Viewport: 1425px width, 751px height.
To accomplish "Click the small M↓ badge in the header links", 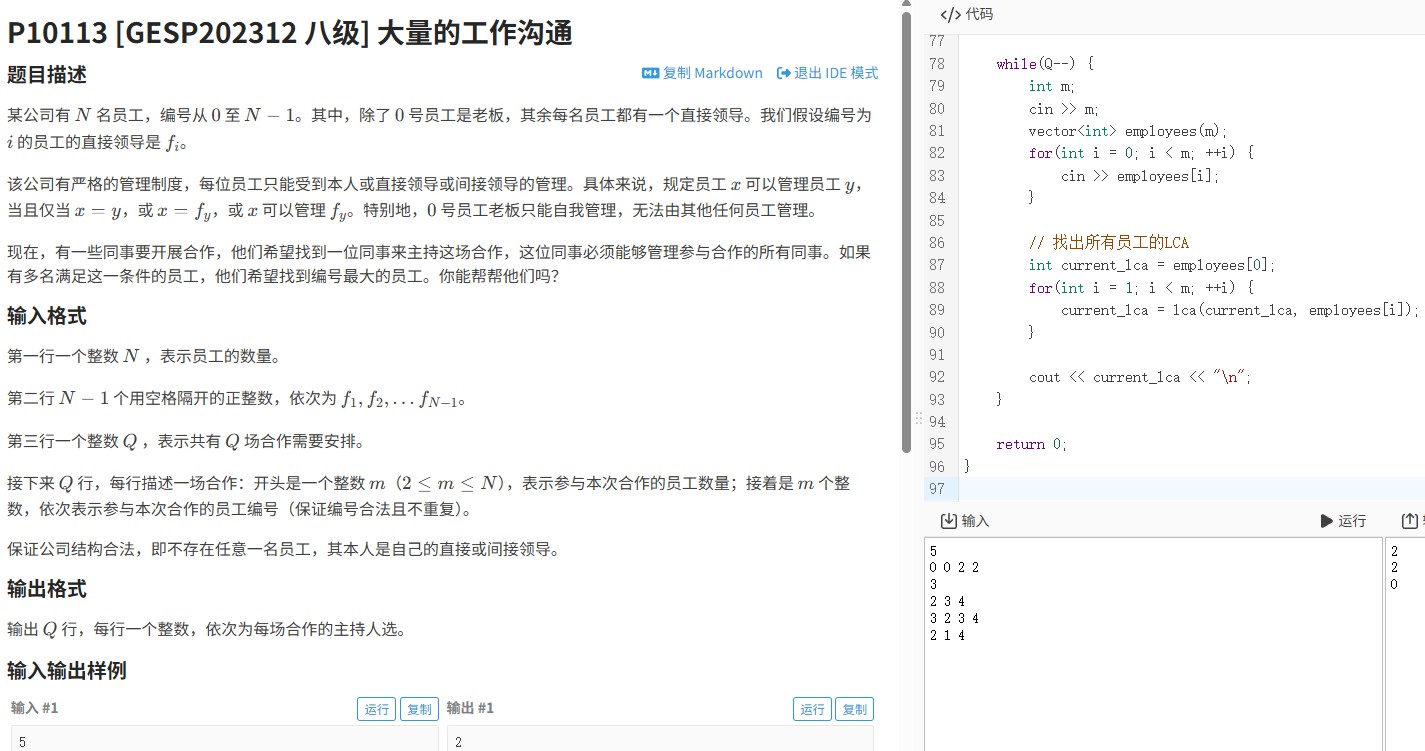I will [651, 73].
